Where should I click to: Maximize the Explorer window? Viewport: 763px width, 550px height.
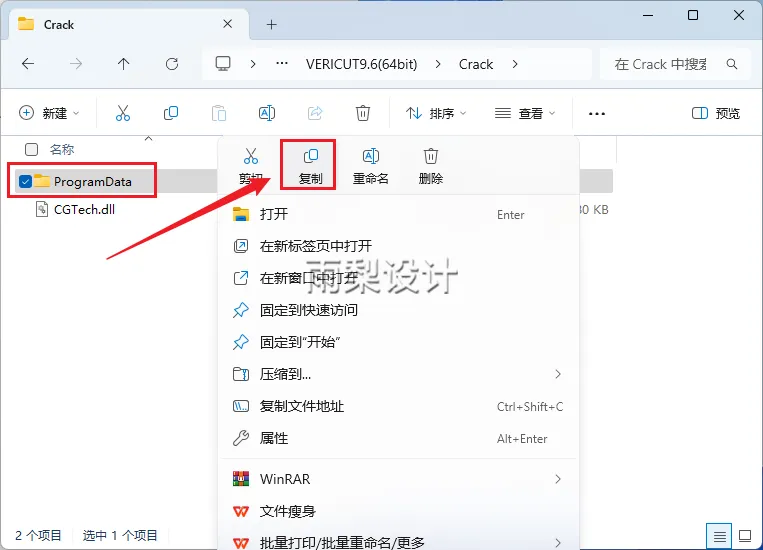click(x=693, y=15)
